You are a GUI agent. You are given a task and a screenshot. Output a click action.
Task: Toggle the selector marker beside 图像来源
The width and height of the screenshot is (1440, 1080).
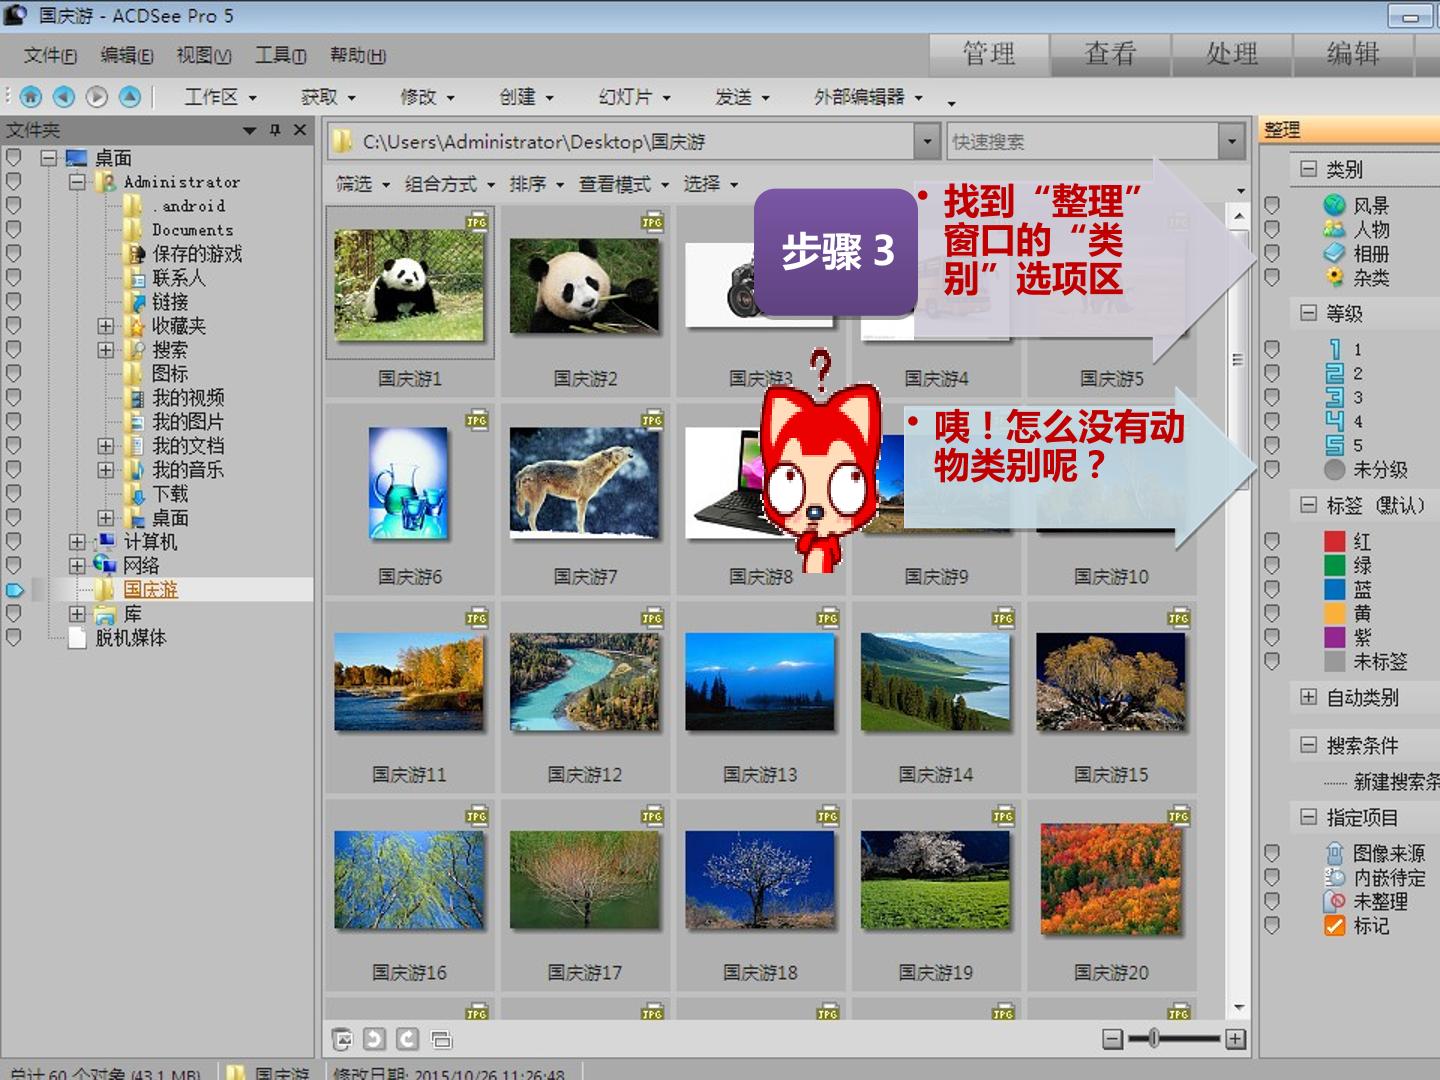tap(1272, 853)
